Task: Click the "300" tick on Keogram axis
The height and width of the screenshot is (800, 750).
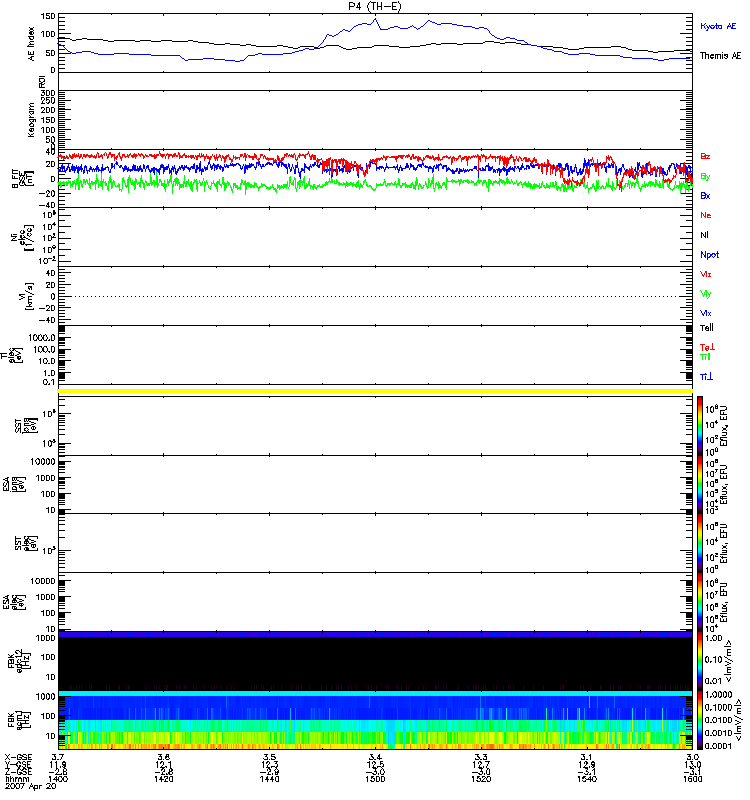Action: (x=48, y=93)
